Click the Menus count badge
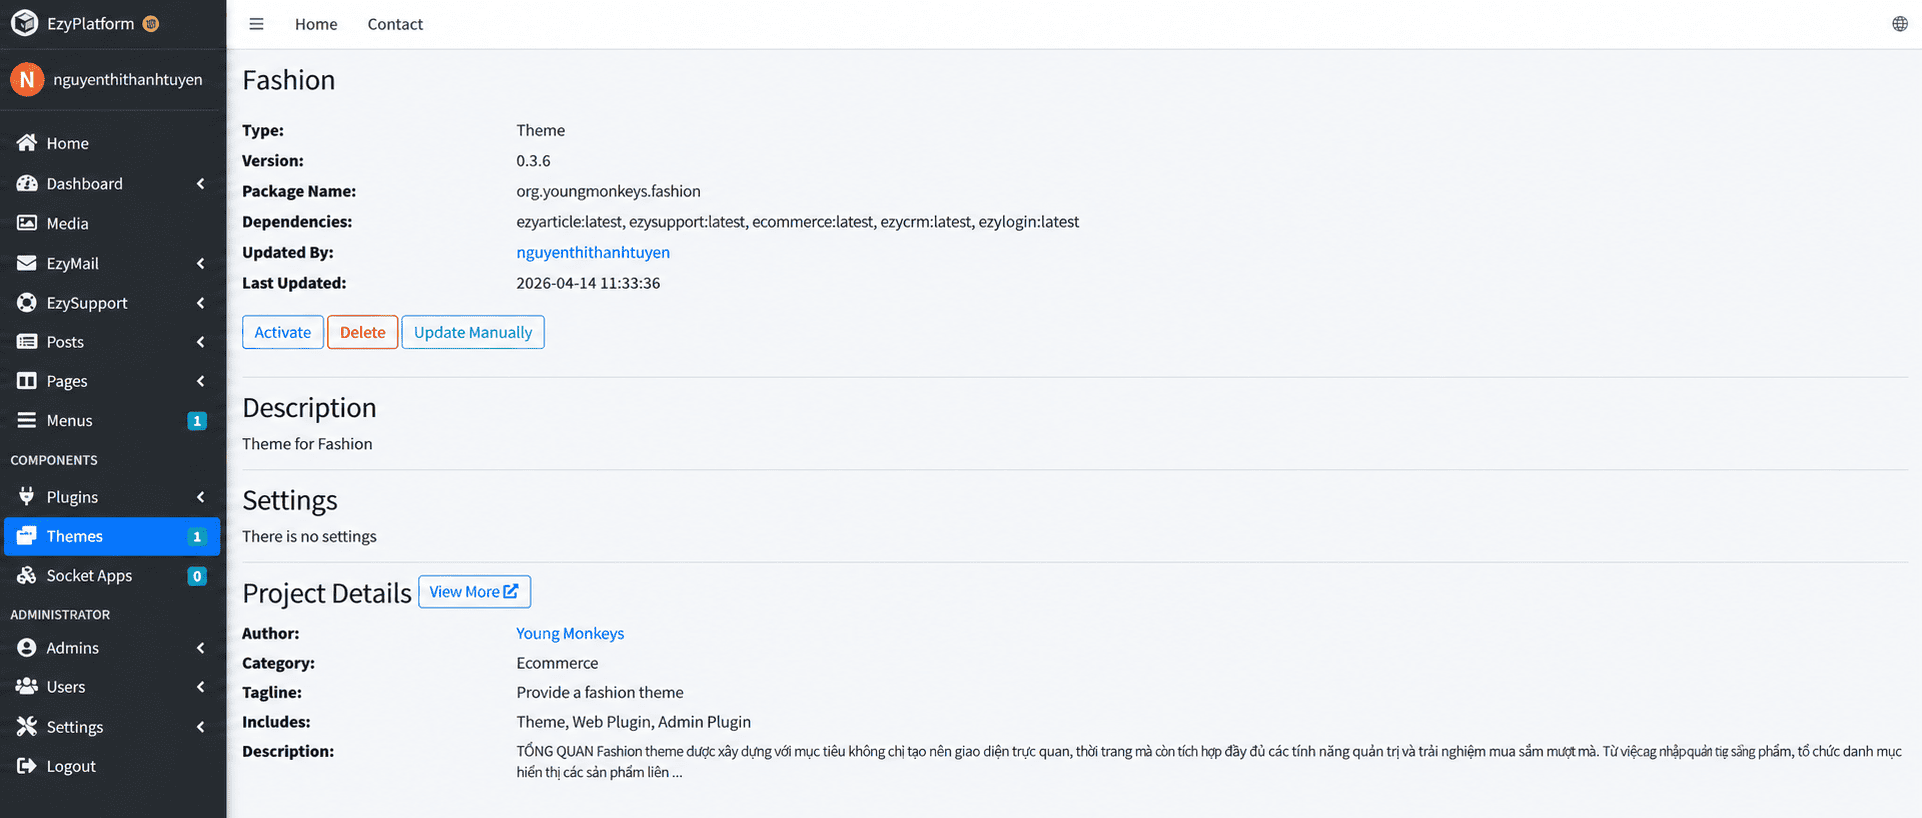This screenshot has width=1922, height=818. [197, 421]
